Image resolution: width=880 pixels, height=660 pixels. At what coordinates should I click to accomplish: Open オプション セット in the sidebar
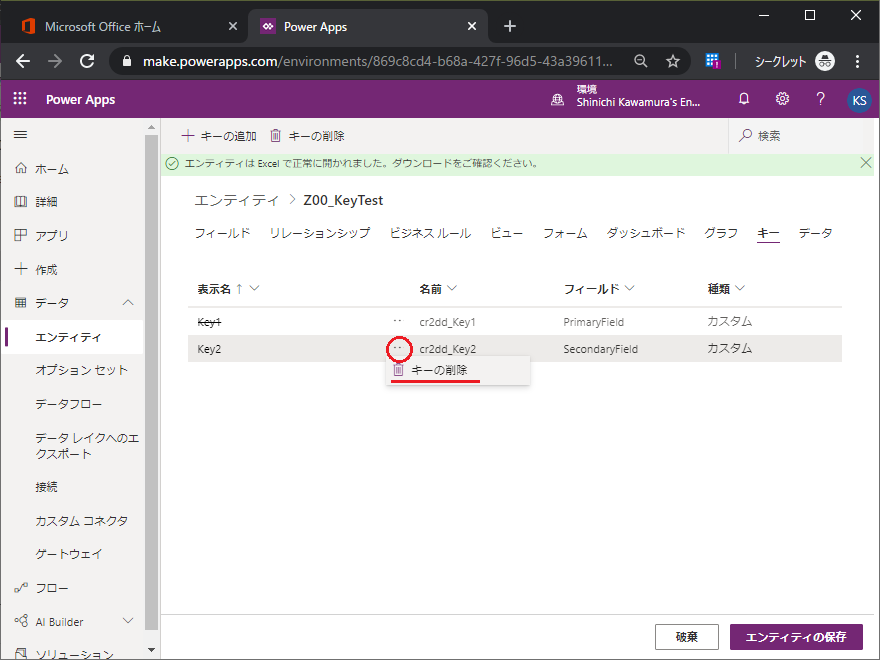[81, 370]
